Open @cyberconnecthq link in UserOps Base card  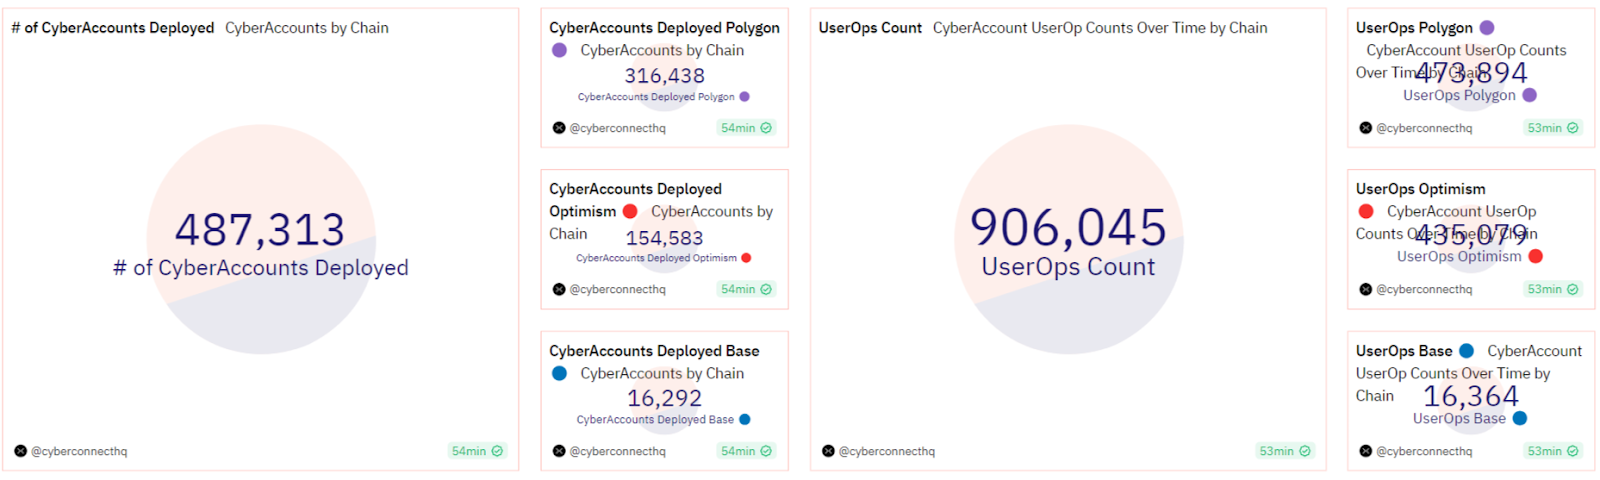pyautogui.click(x=1424, y=451)
